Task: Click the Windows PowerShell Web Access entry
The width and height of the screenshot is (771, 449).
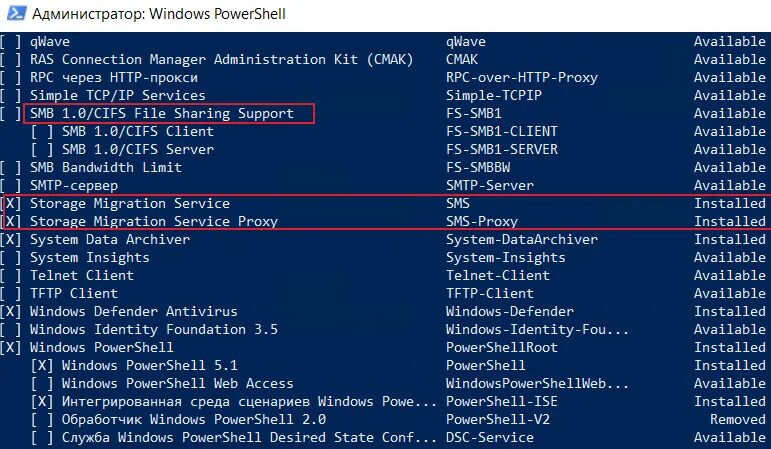Action: pyautogui.click(x=178, y=384)
